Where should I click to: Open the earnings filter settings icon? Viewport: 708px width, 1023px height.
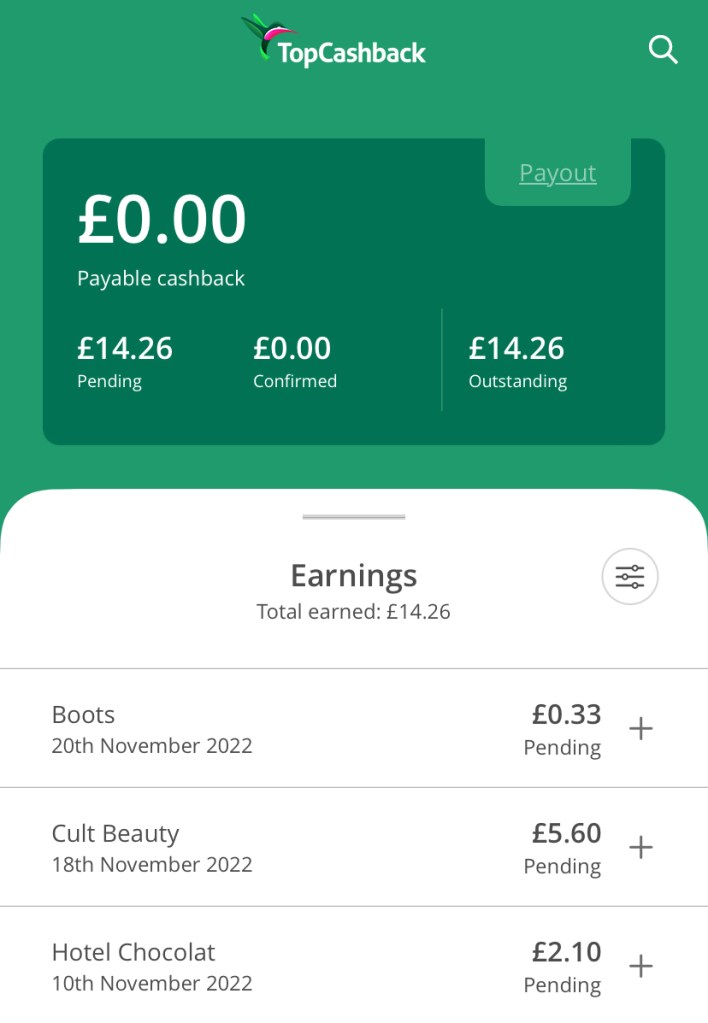coord(630,577)
